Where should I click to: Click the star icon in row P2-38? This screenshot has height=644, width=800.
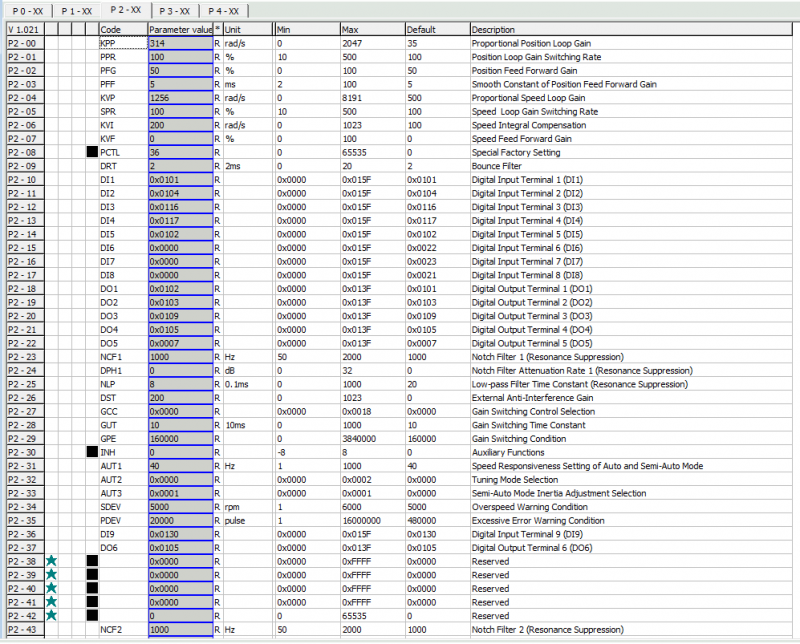click(x=51, y=562)
